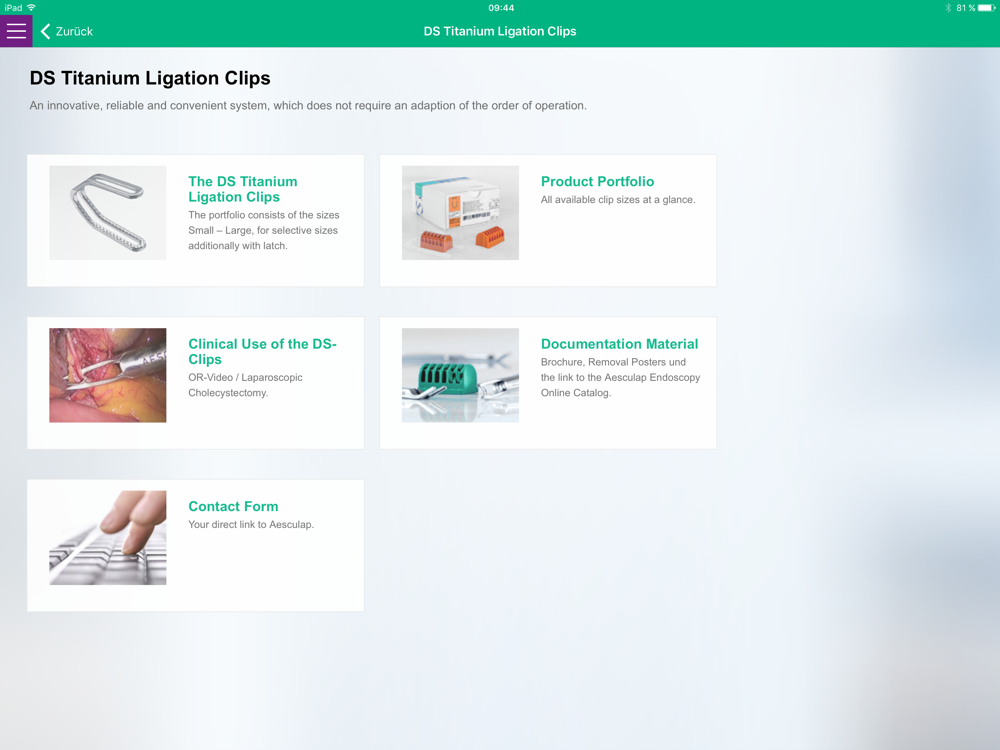Open Product Portfolio heading
Viewport: 1000px width, 750px height.
[x=598, y=182]
